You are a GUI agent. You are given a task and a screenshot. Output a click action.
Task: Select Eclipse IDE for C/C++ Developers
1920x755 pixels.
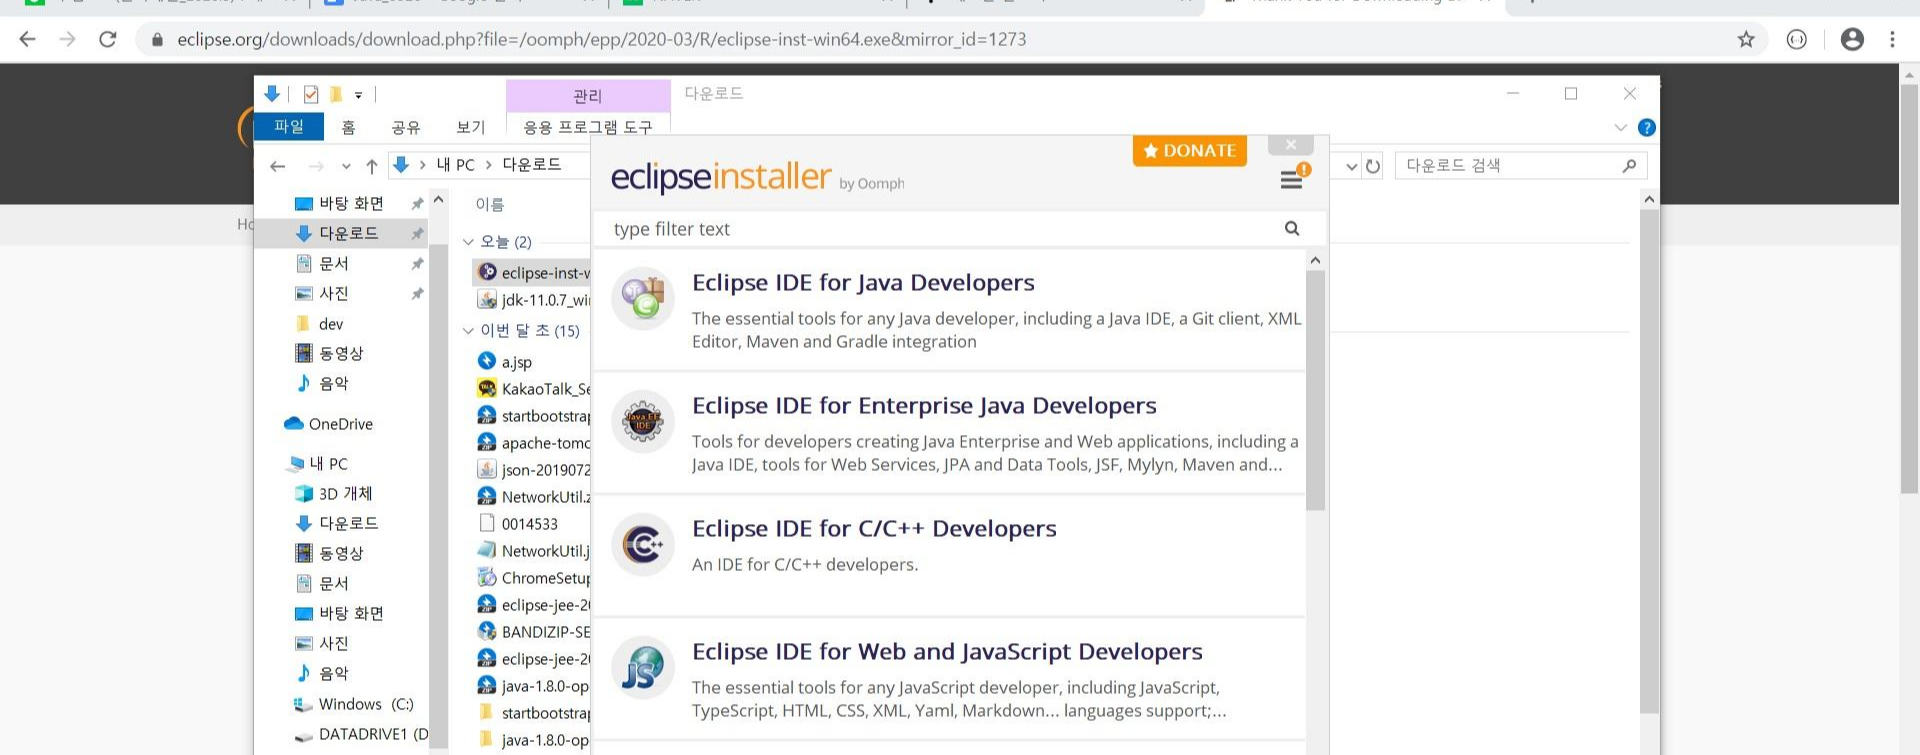(874, 529)
